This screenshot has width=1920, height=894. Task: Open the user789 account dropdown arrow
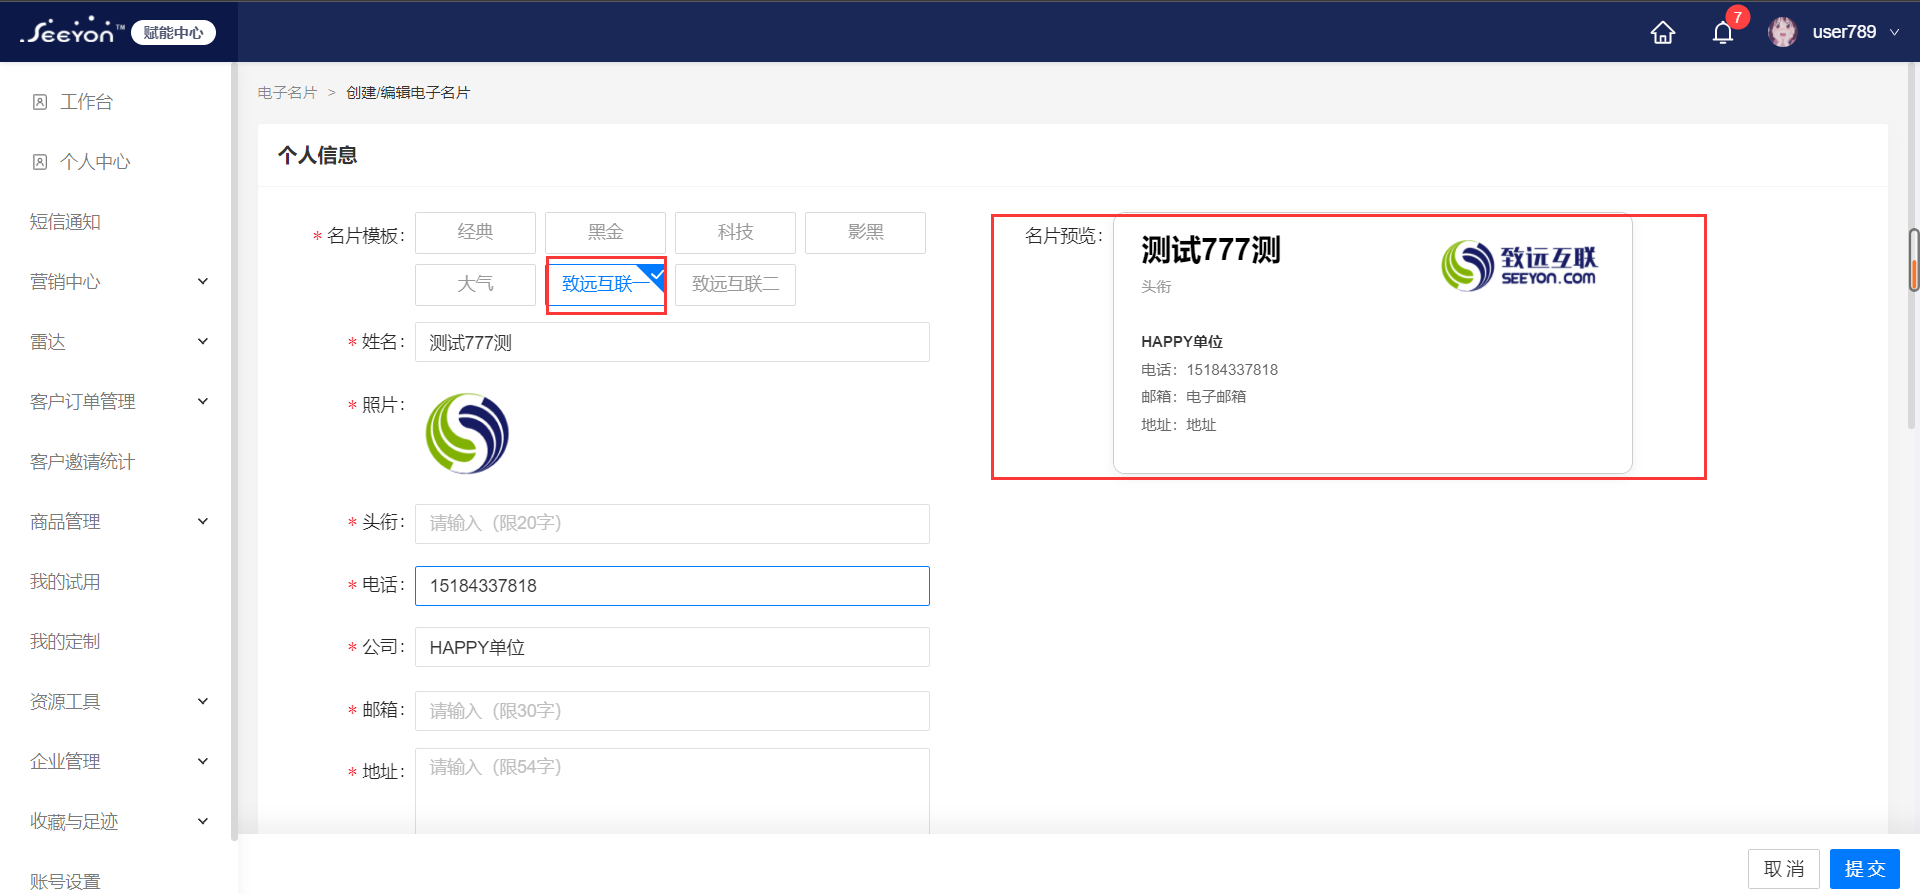(1894, 32)
